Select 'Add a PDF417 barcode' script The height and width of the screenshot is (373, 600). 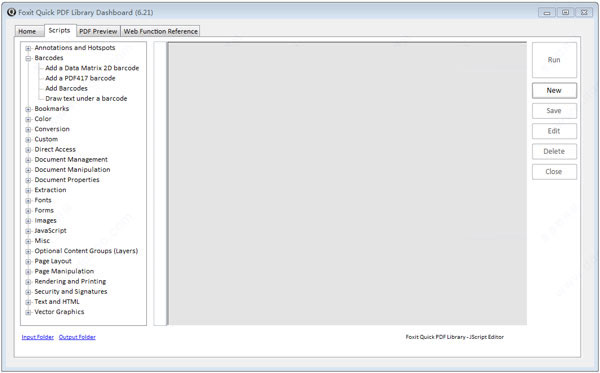[x=80, y=78]
